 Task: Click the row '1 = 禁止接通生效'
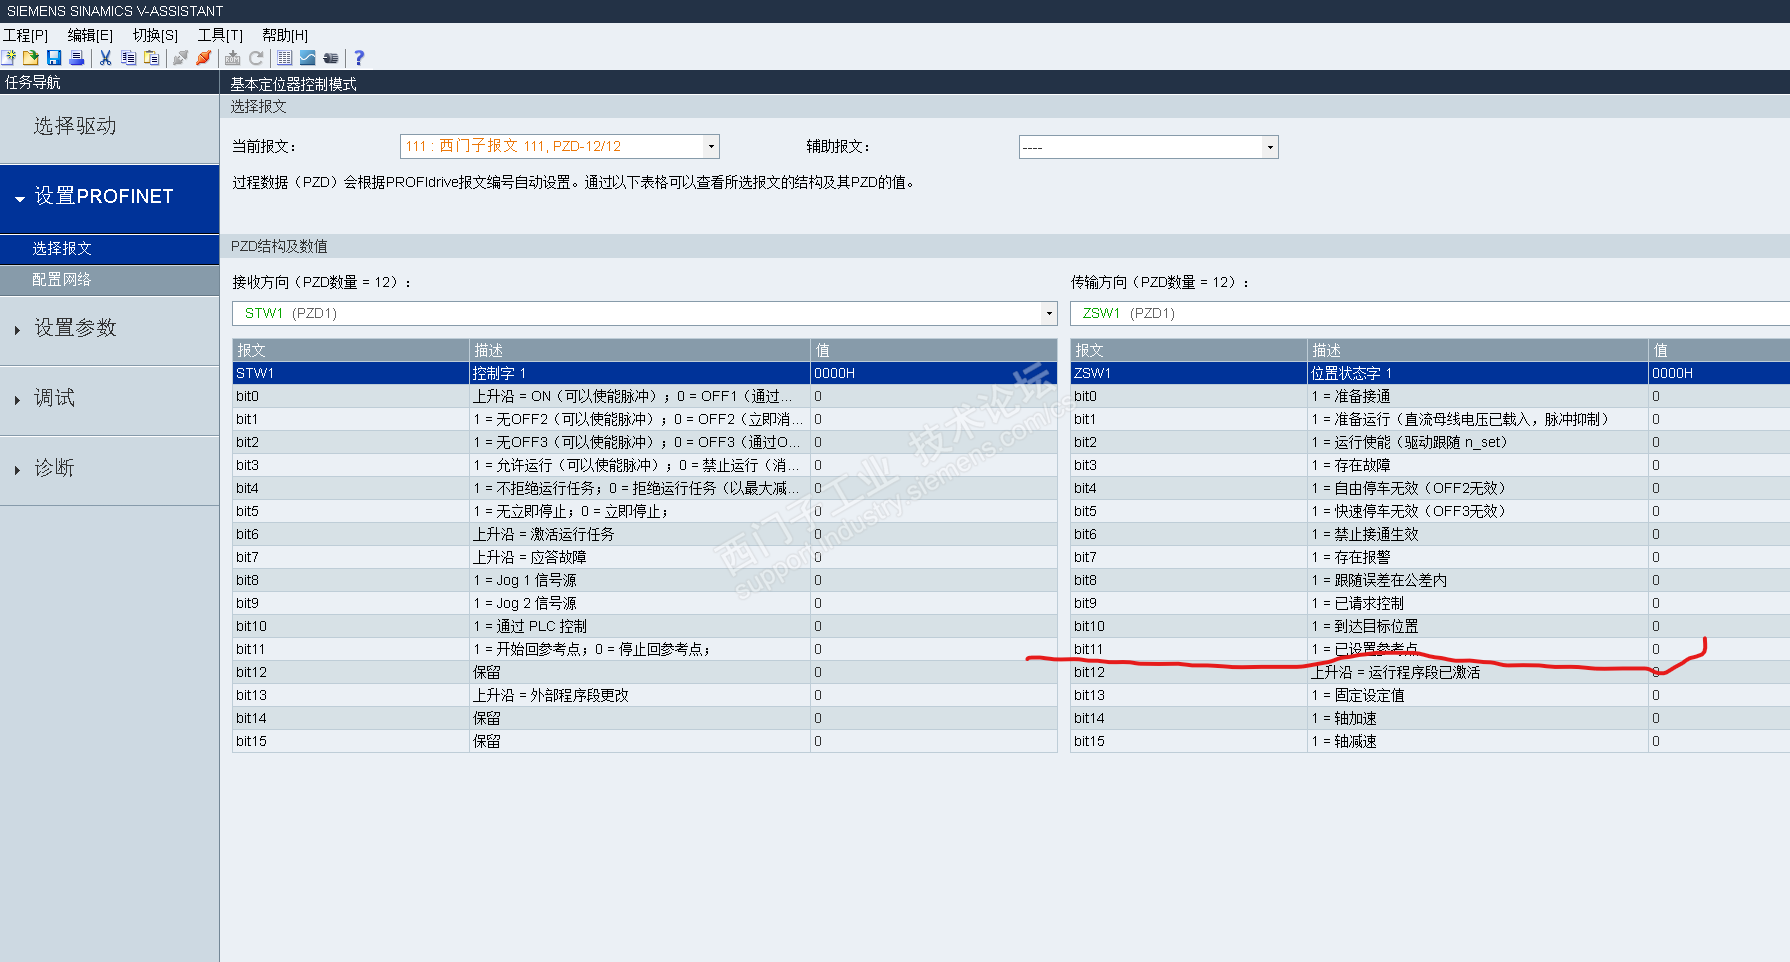coord(1430,534)
